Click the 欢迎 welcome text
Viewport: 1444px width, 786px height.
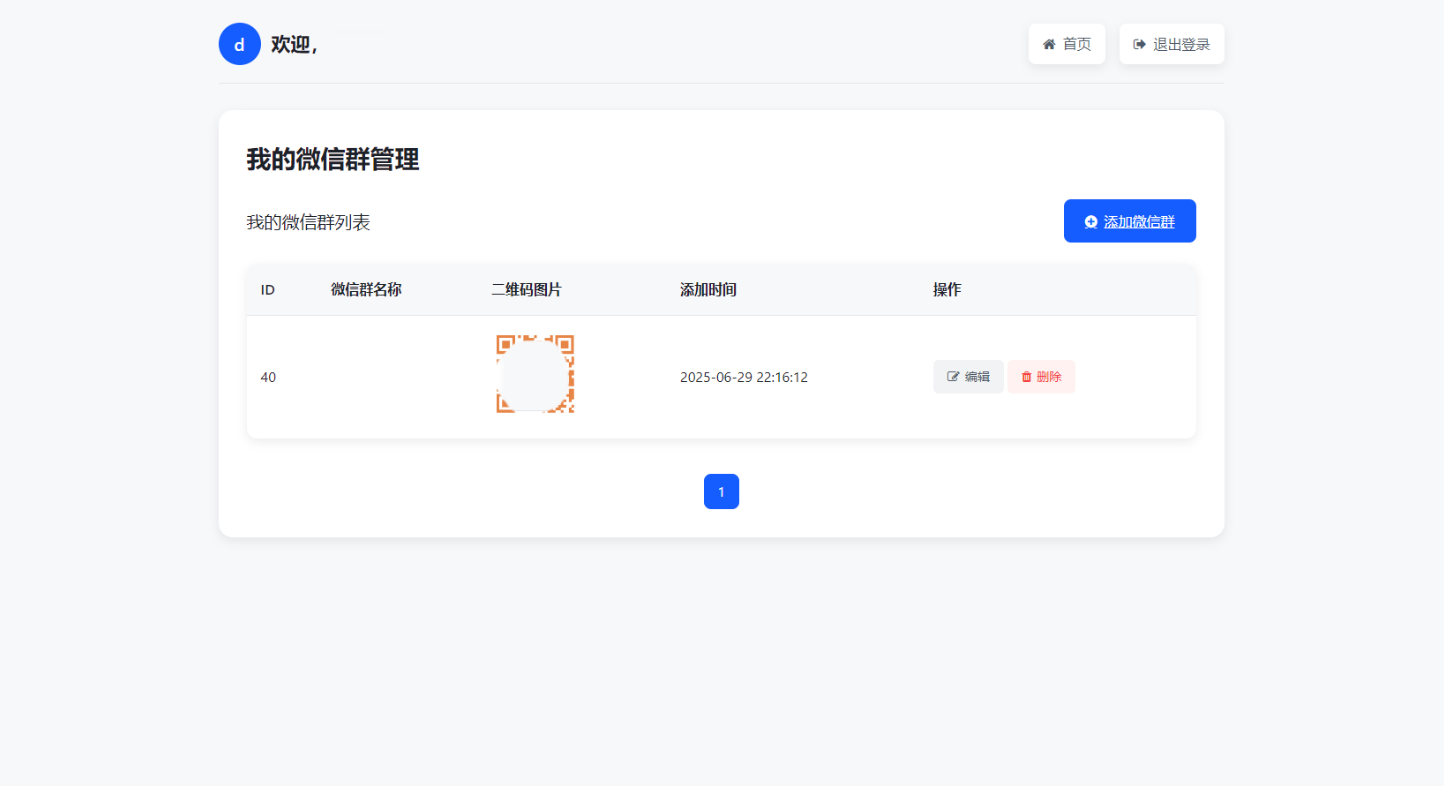click(294, 45)
